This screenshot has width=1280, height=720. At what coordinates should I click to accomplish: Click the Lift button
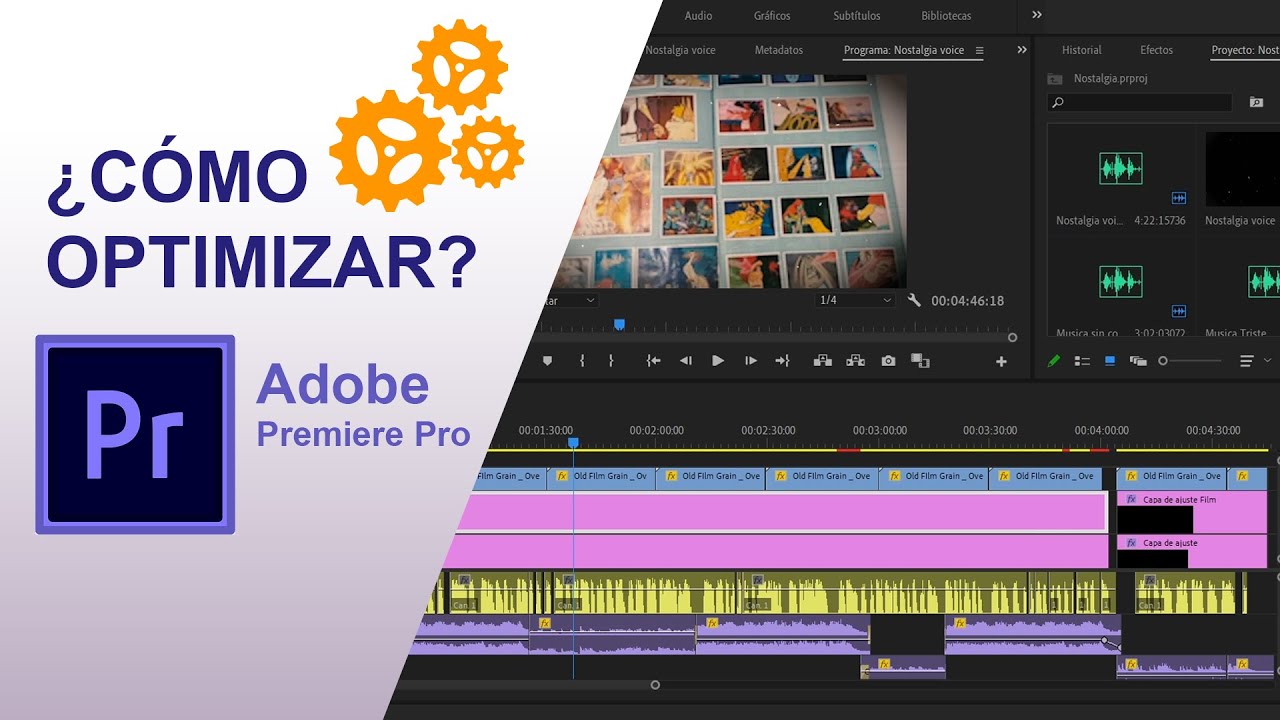click(823, 361)
